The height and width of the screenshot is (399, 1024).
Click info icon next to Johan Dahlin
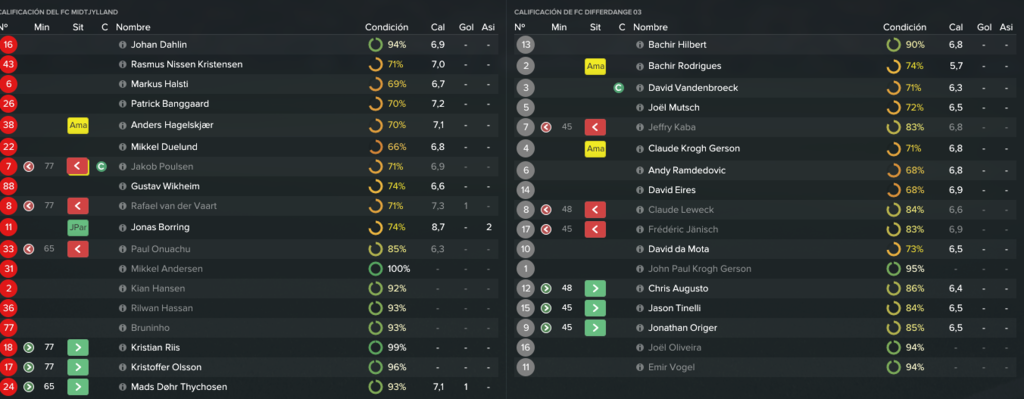(x=123, y=45)
